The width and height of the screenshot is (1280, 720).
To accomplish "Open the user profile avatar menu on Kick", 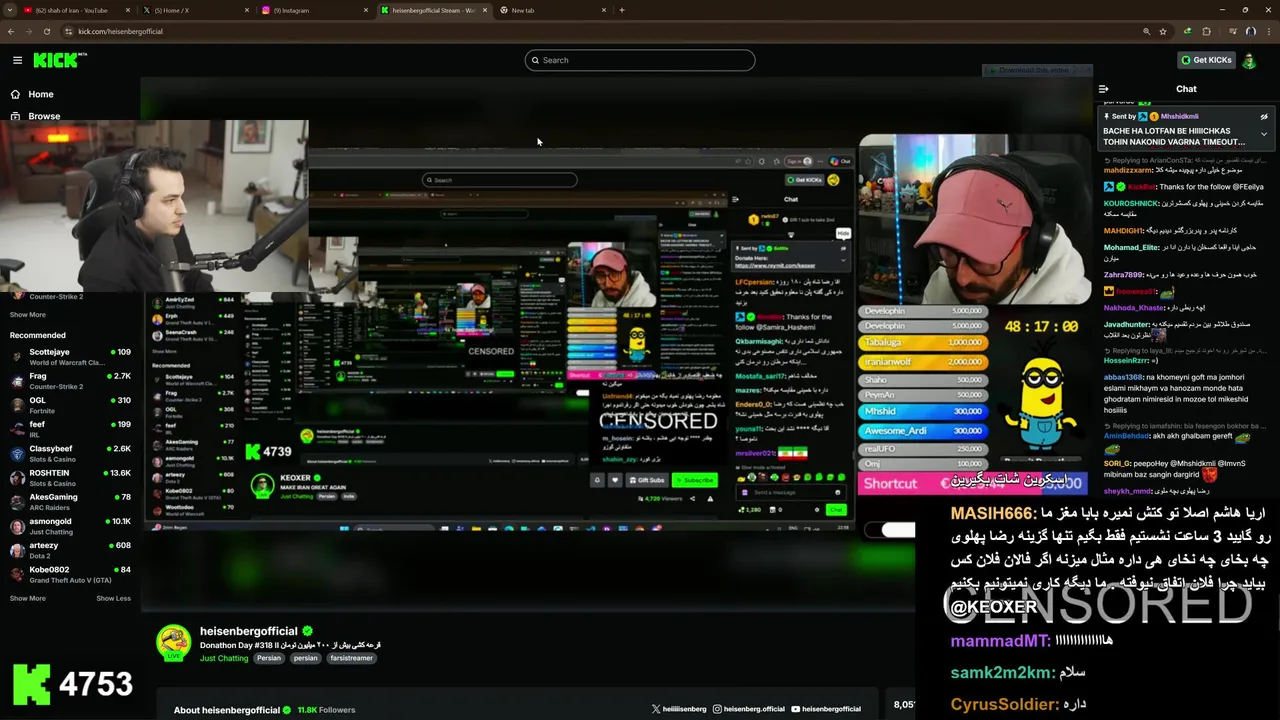I will pos(1249,60).
